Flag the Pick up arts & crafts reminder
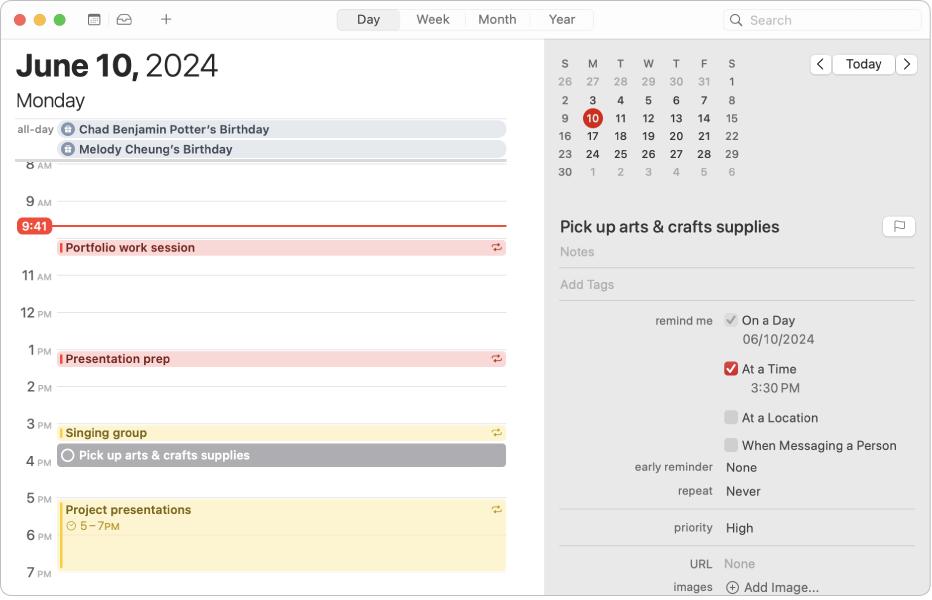The height and width of the screenshot is (600, 932). 898,226
